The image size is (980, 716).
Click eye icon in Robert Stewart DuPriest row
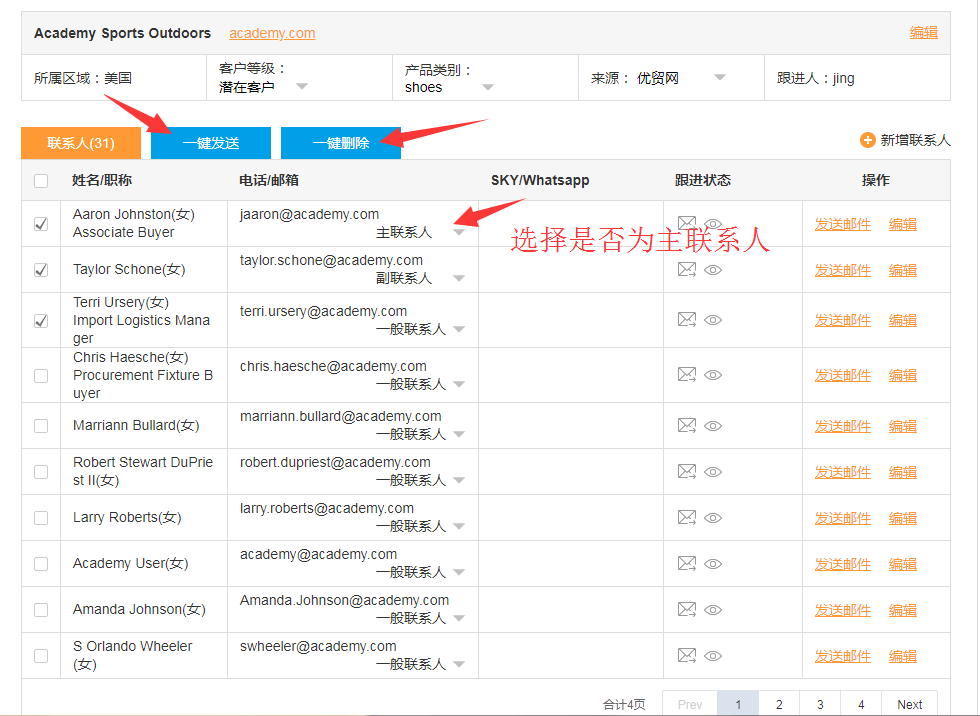pos(713,472)
